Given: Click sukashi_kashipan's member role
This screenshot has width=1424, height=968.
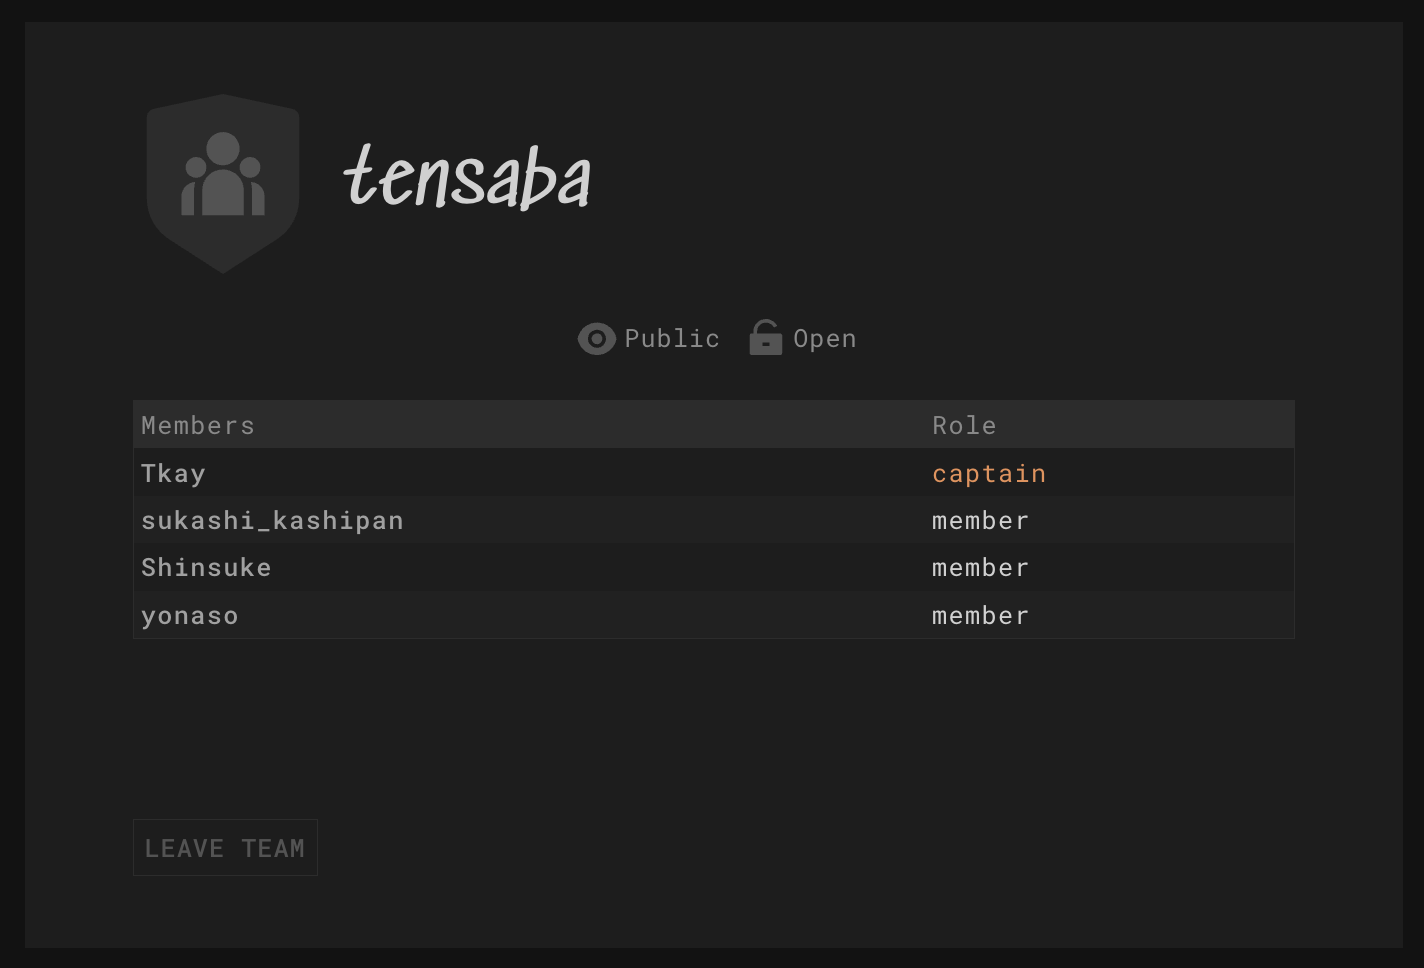Looking at the screenshot, I should 980,521.
